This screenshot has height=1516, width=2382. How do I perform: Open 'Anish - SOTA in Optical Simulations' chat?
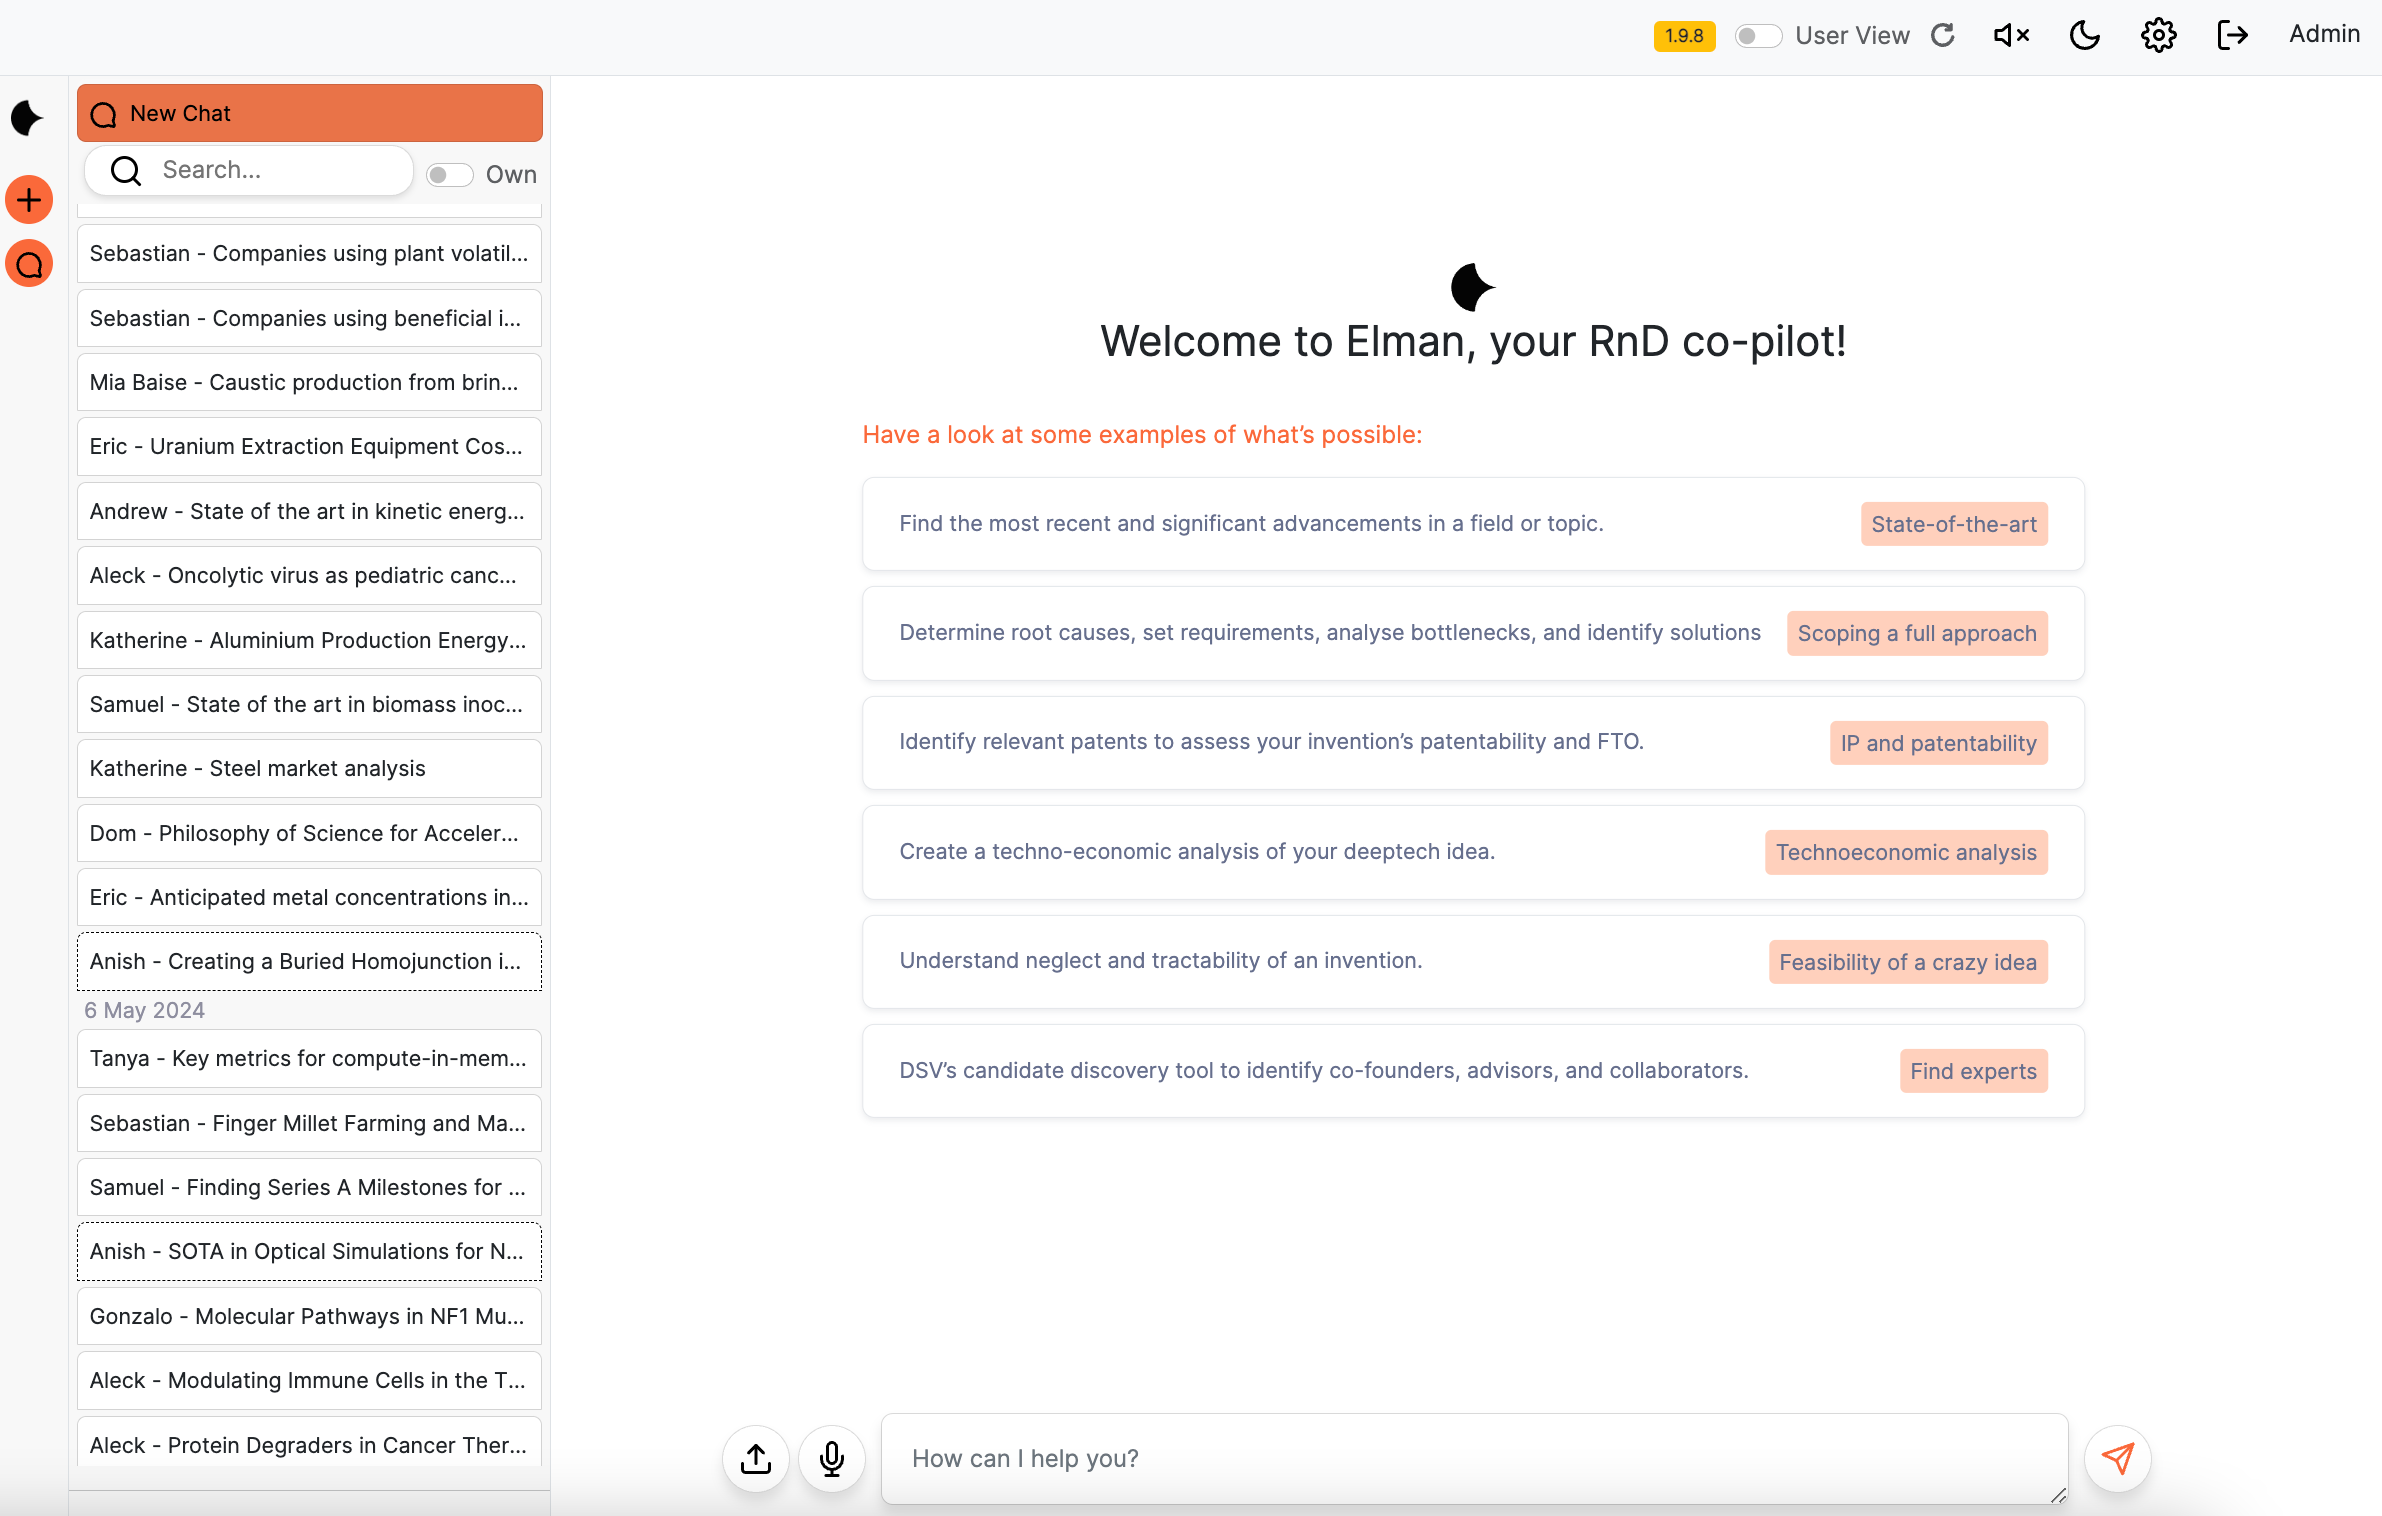[x=310, y=1252]
